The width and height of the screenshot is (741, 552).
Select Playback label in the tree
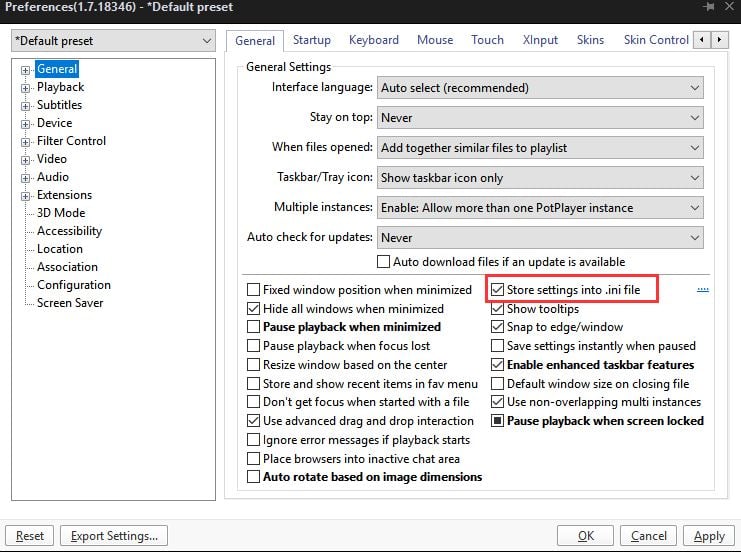[60, 87]
